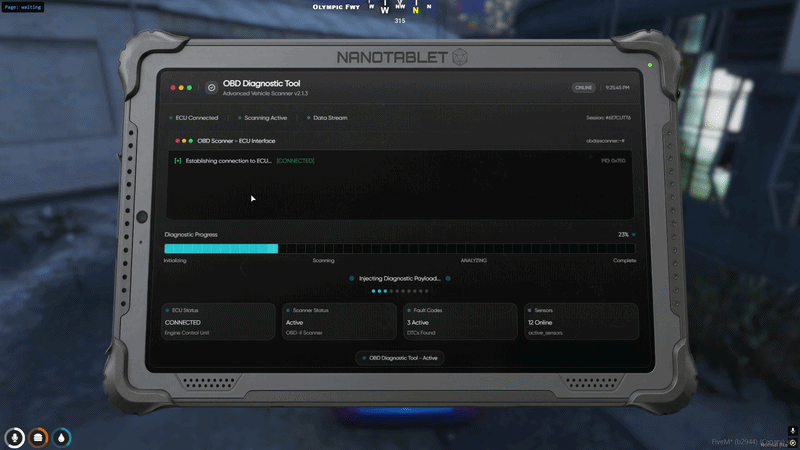Click the orange food status HUD icon
This screenshot has width=800, height=450.
[x=38, y=437]
